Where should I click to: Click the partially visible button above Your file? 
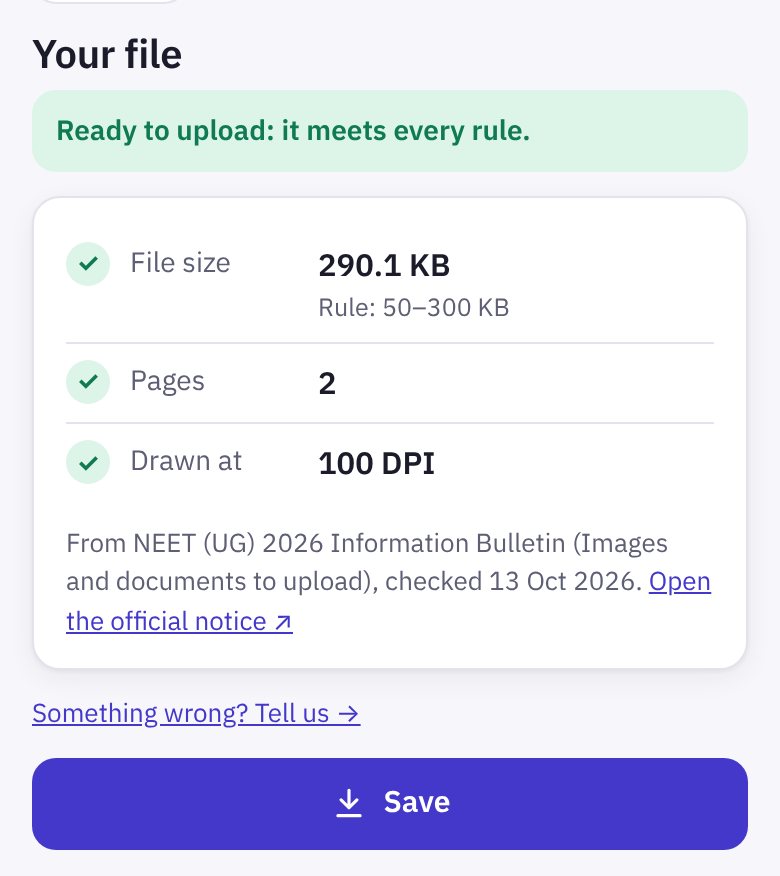coord(110,1)
